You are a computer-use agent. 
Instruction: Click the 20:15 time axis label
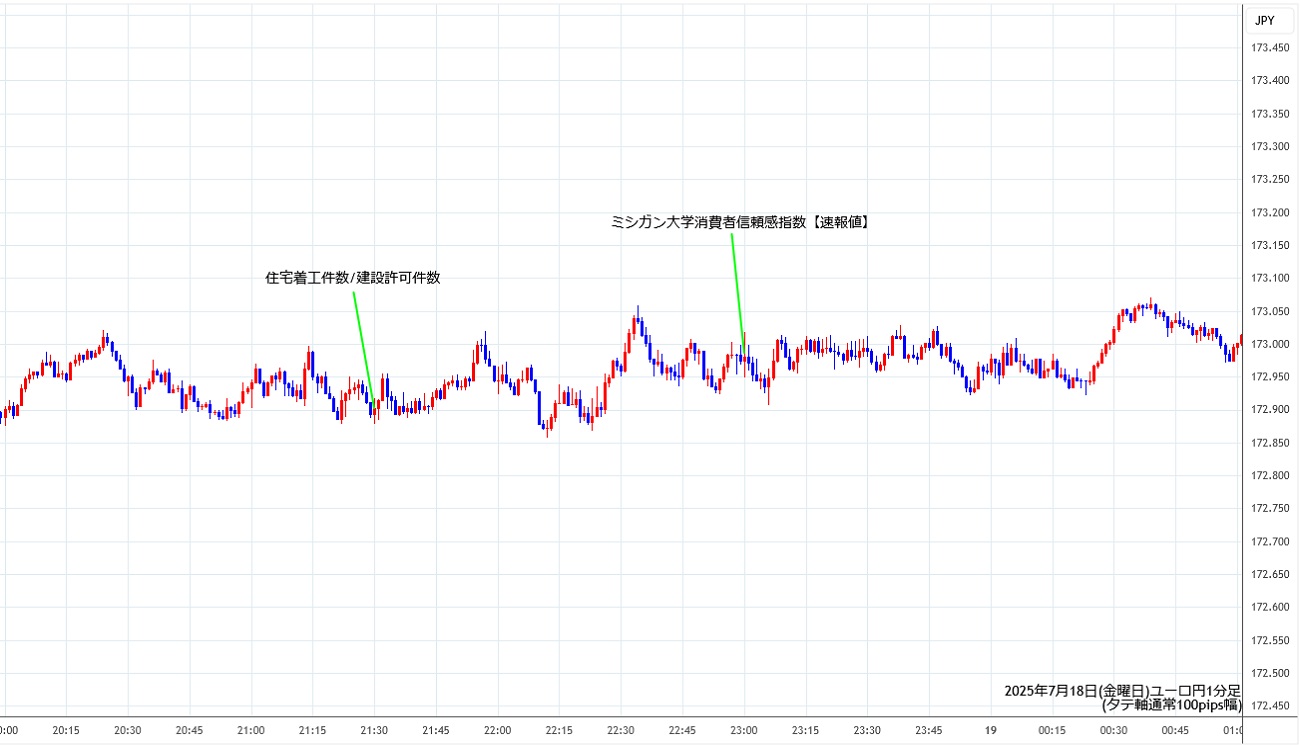point(66,731)
